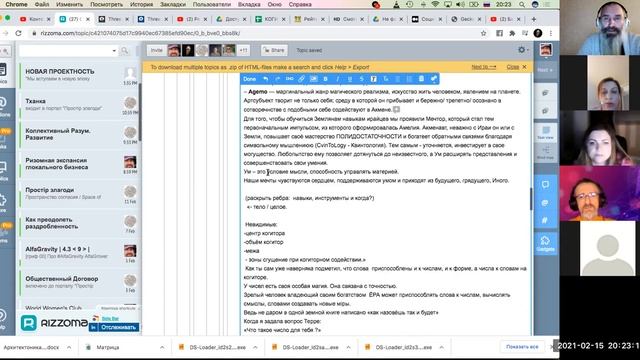Screen dimensions: 640x360
Task: Click the first participant avatar with hat
Action: tap(174, 50)
